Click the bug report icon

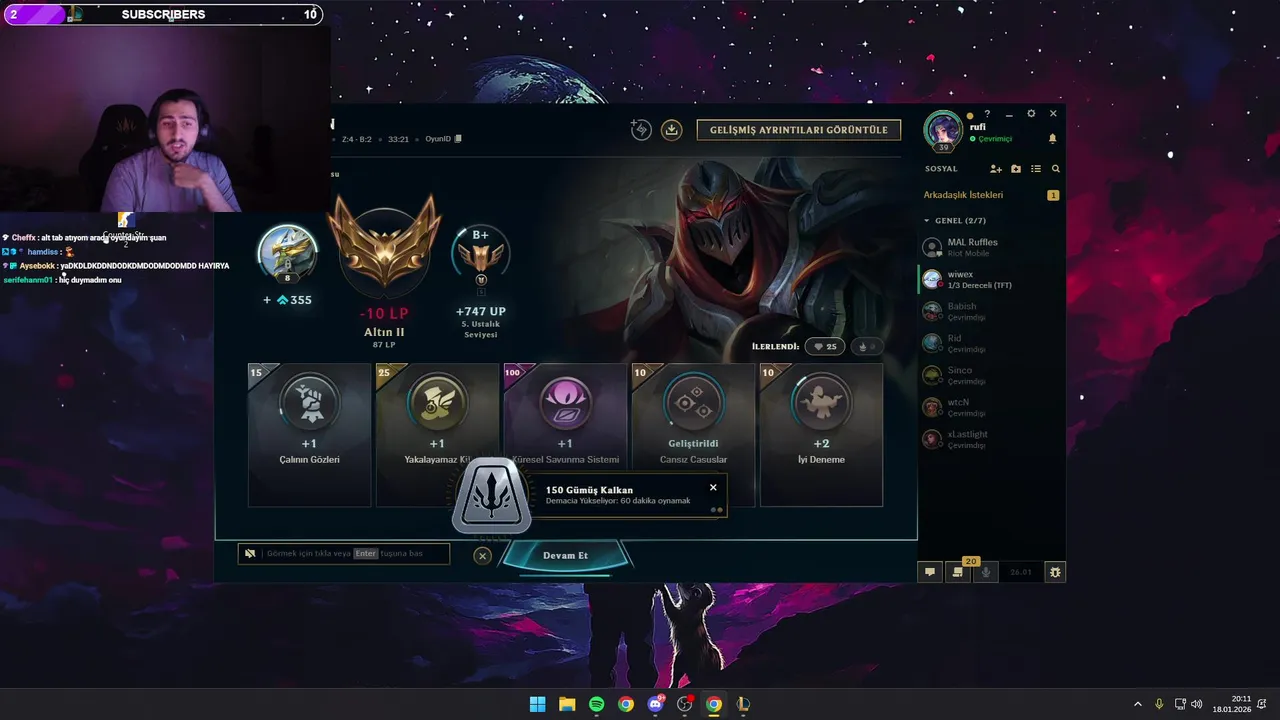coord(1054,572)
